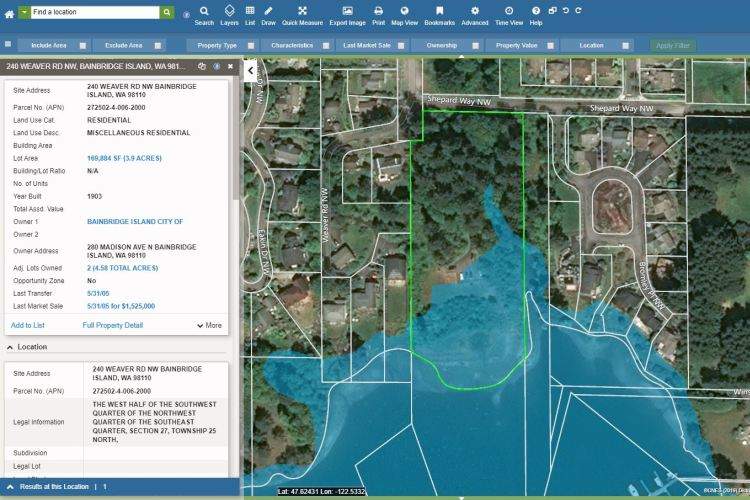Image resolution: width=750 pixels, height=500 pixels.
Task: Focus the Find a location field
Action: click(95, 12)
